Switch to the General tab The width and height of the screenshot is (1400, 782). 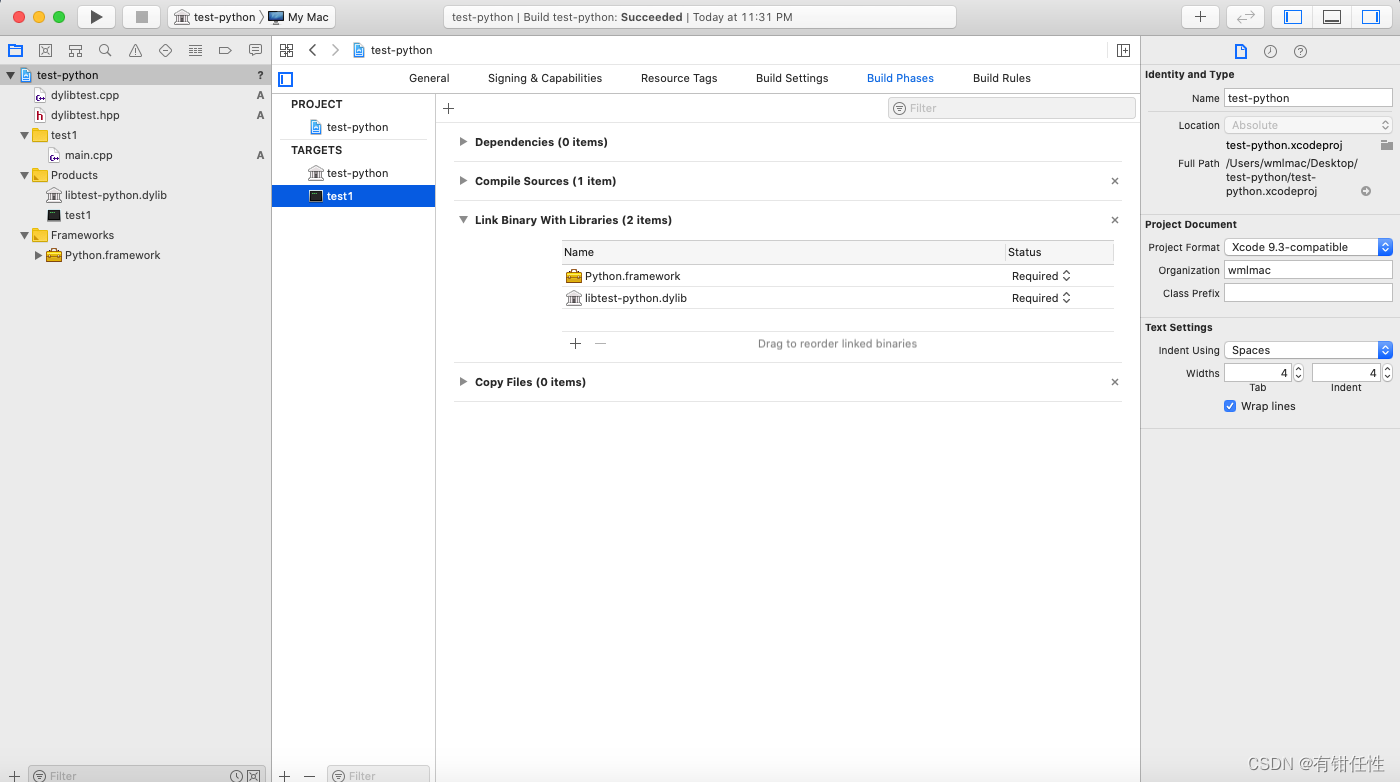[429, 78]
